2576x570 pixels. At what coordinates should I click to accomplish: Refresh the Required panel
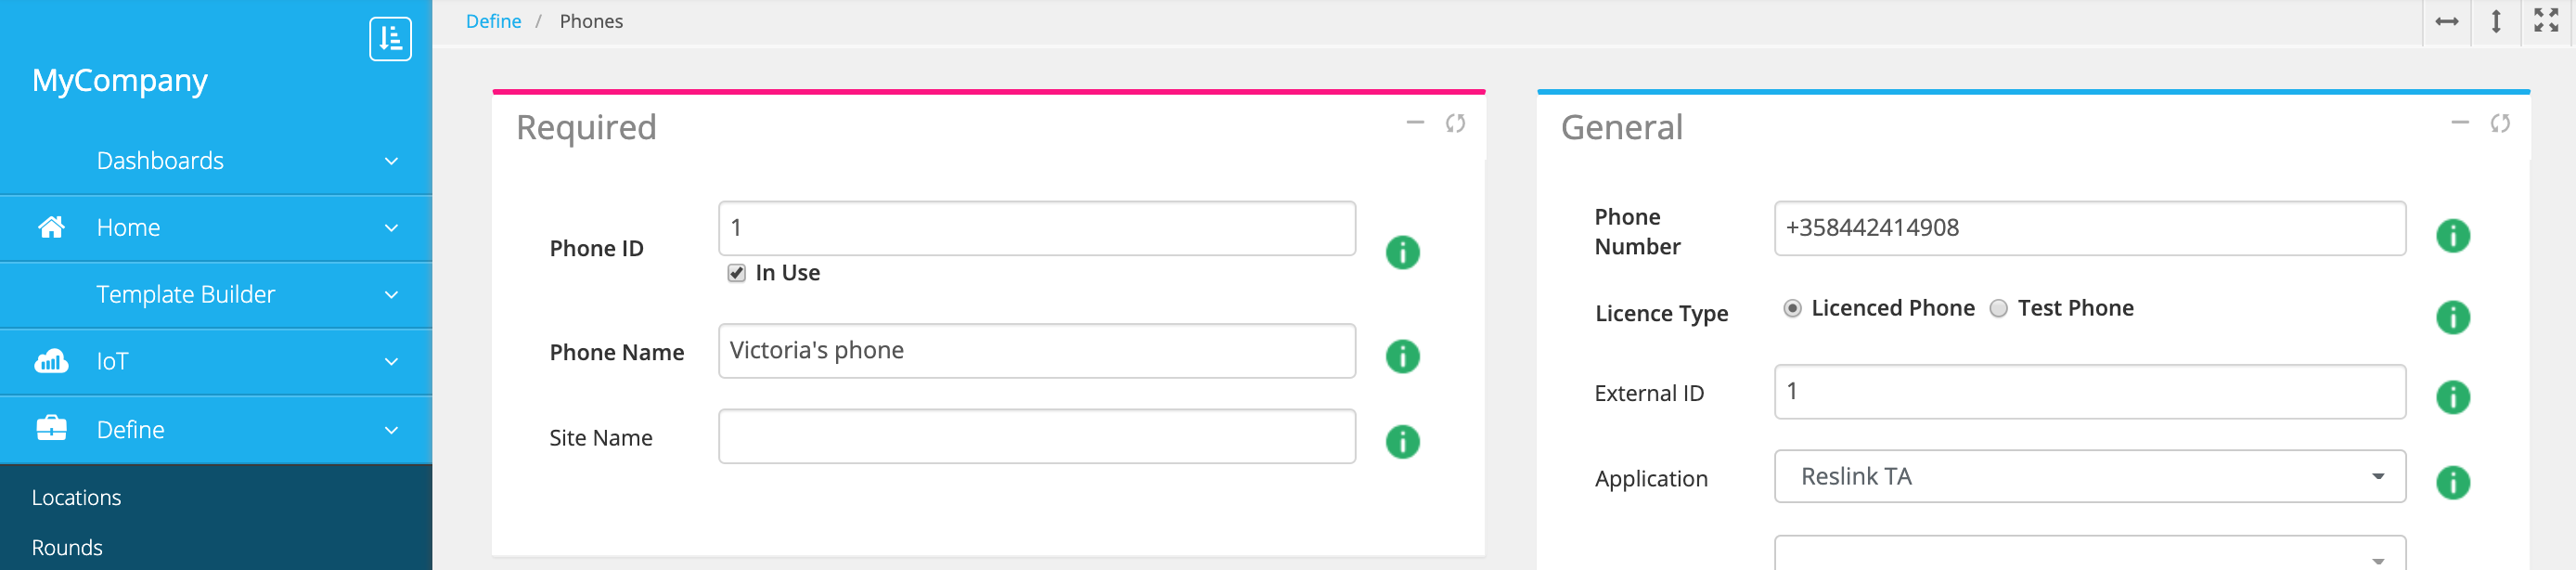click(x=1455, y=123)
